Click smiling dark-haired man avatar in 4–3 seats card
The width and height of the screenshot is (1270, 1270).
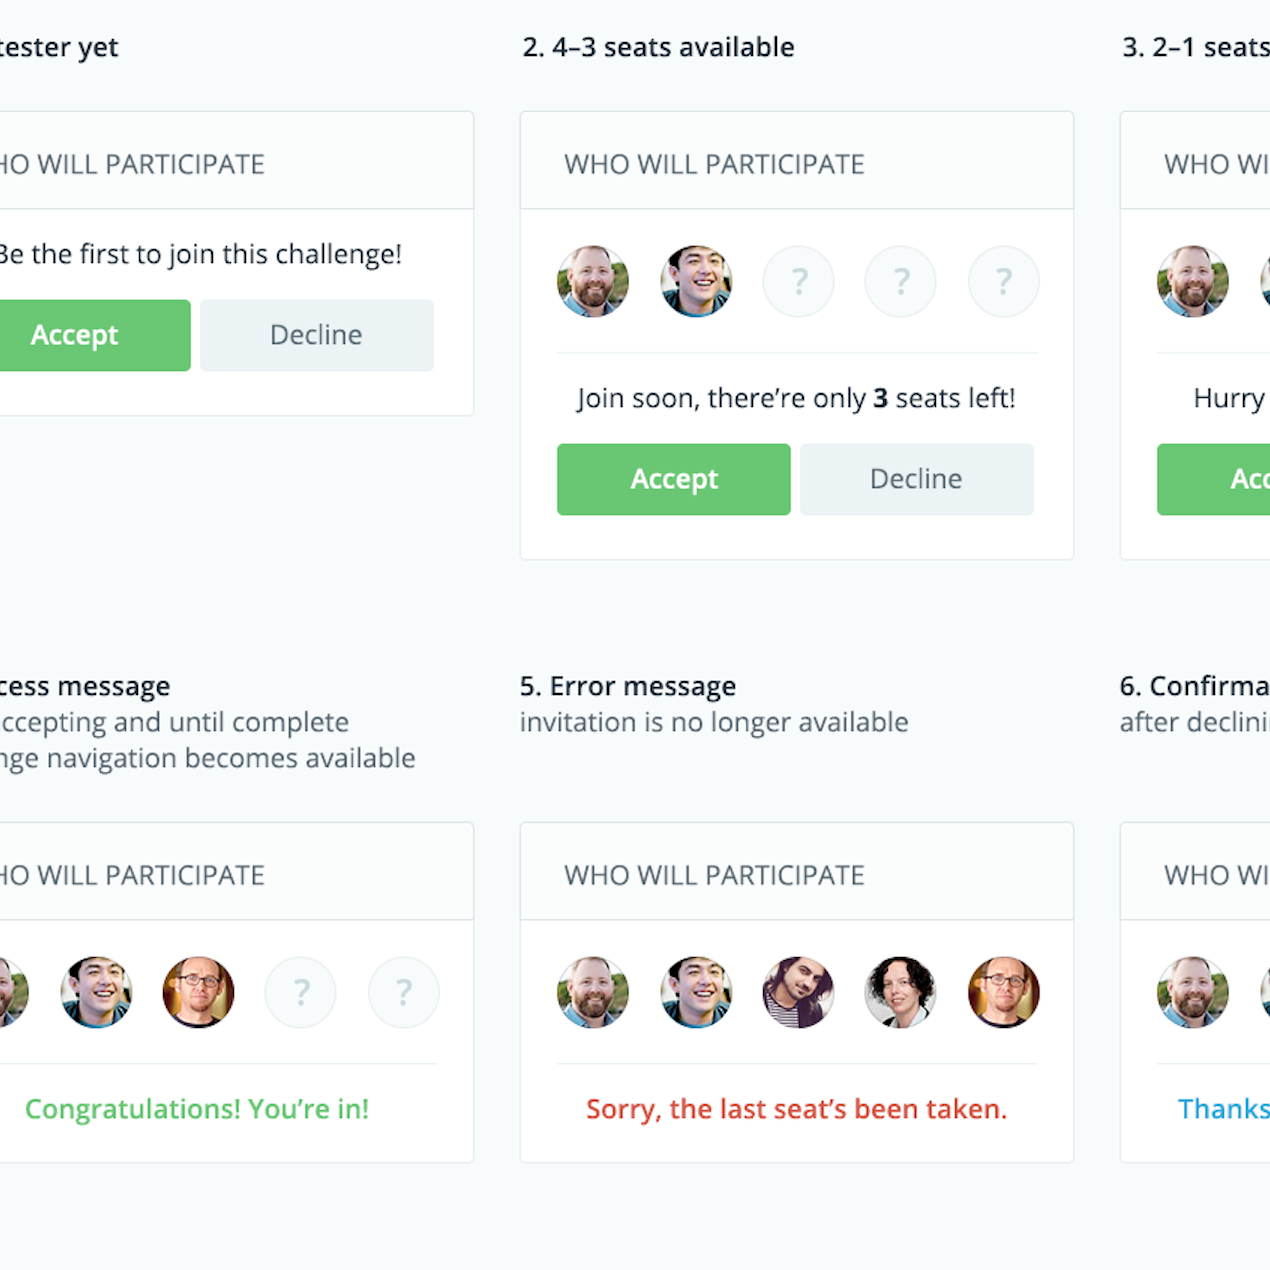696,281
